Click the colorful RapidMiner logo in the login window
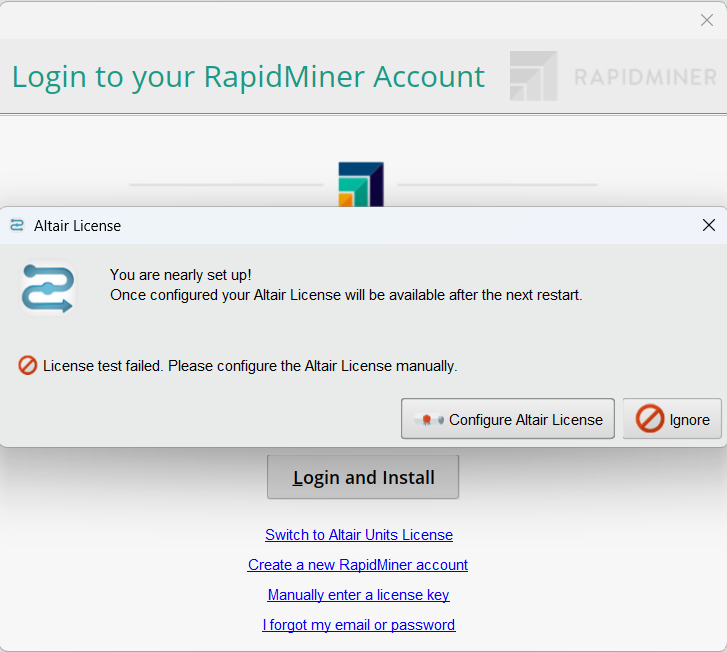This screenshot has width=727, height=652. (x=361, y=184)
